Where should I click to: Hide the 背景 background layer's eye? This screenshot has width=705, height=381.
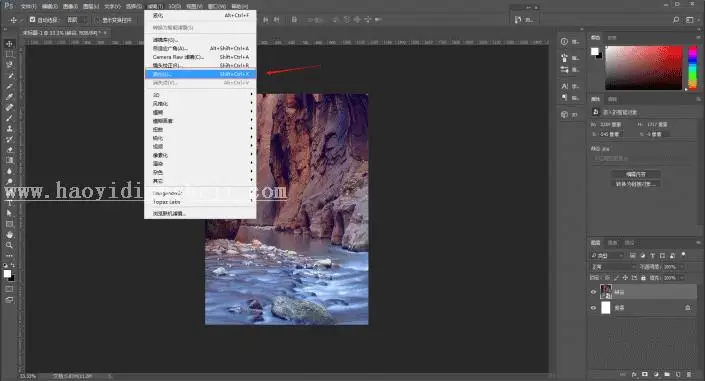tap(593, 308)
